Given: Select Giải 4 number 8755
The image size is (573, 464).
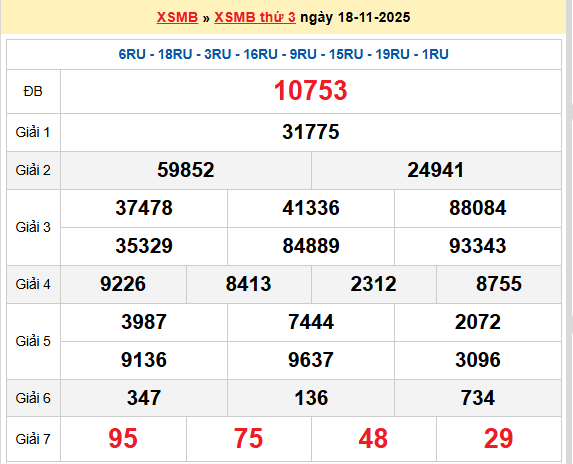Looking at the screenshot, I should (499, 284).
